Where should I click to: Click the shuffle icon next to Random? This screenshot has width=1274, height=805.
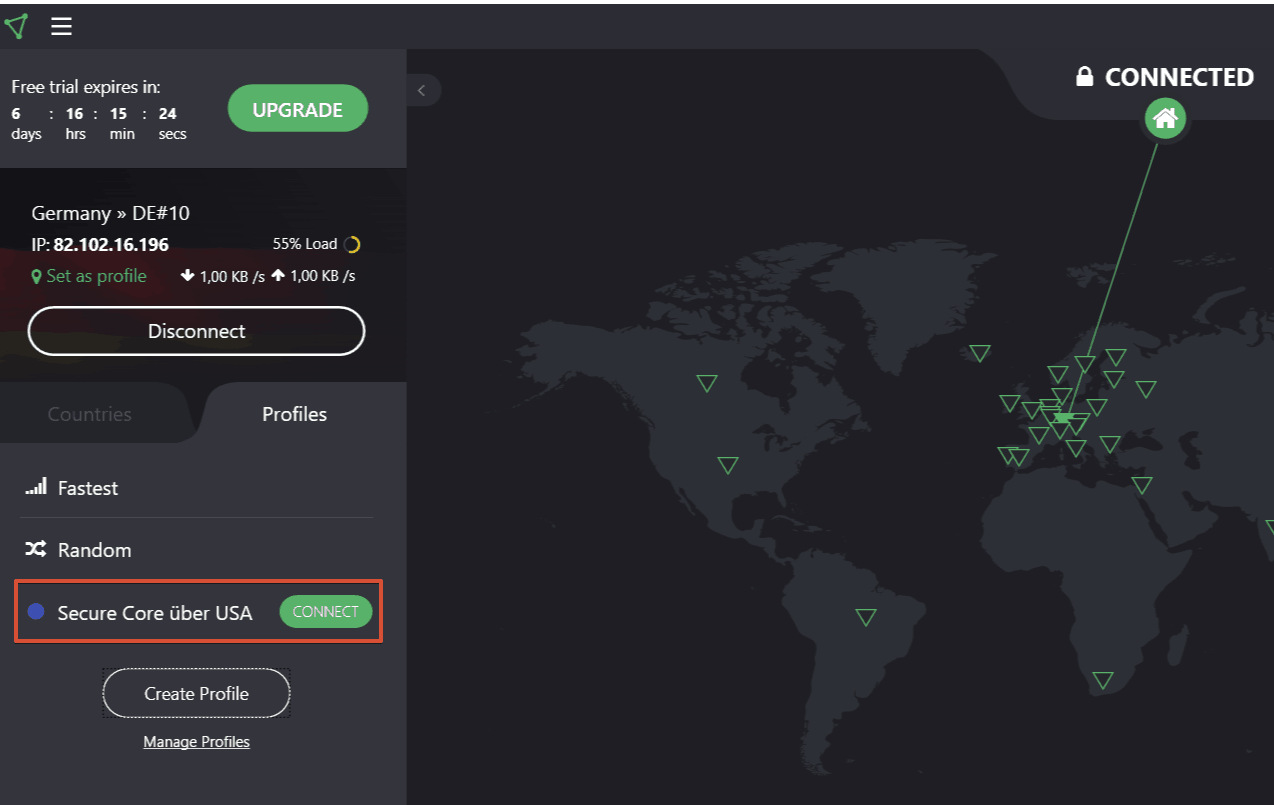coord(36,549)
